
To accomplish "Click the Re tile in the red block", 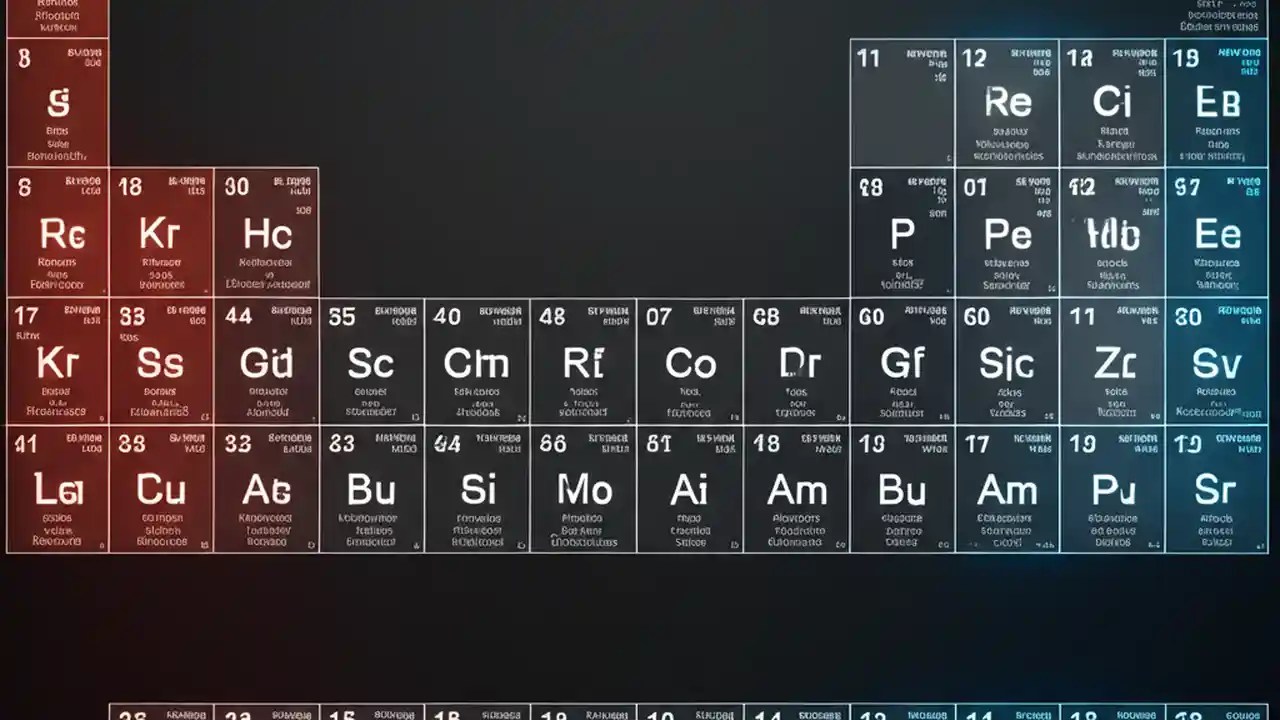I will pyautogui.click(x=57, y=232).
